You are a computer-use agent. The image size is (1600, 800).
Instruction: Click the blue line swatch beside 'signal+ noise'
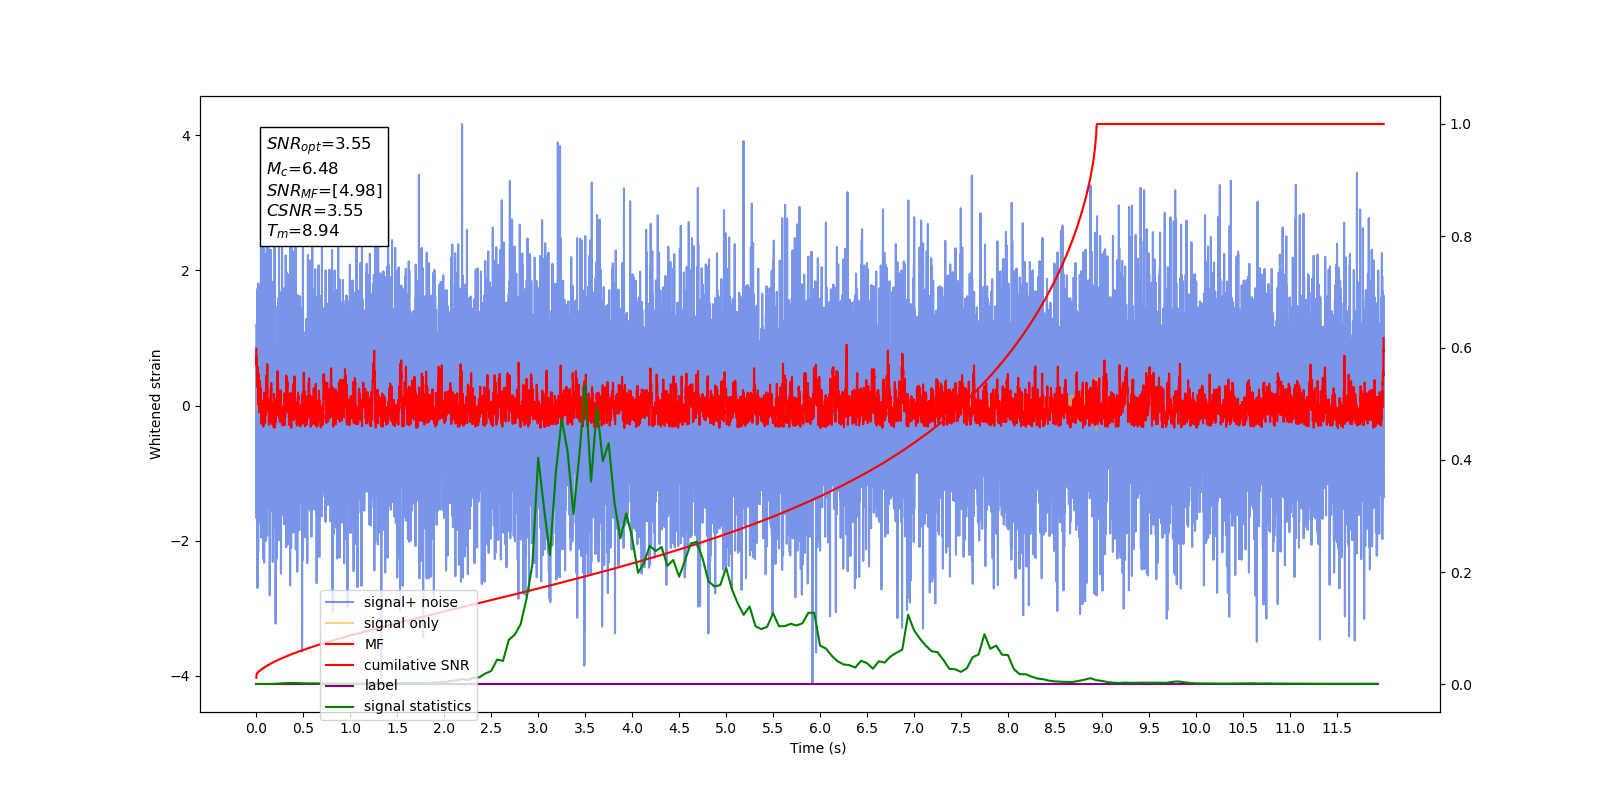tap(340, 602)
